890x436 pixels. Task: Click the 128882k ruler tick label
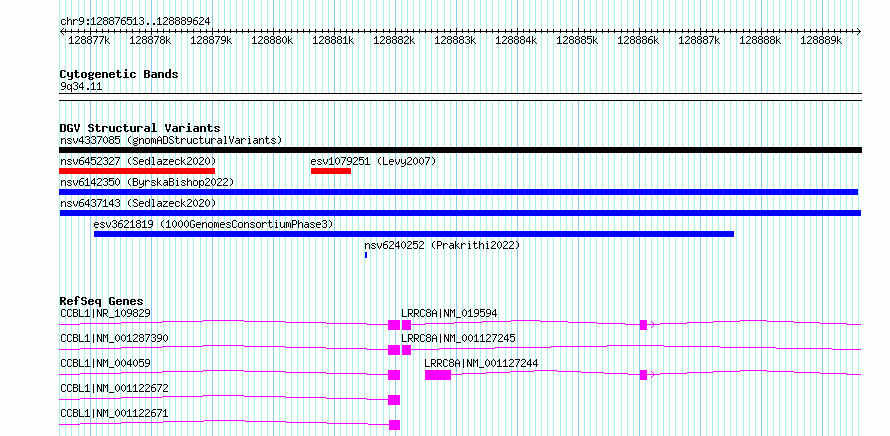point(394,41)
